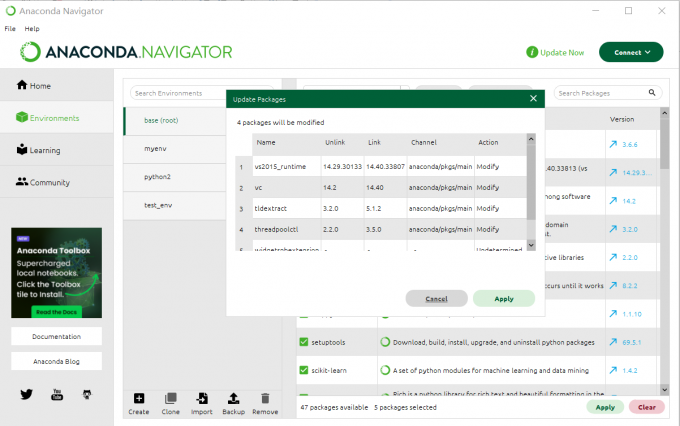Open the Home section icon
The height and width of the screenshot is (426, 680).
pos(22,85)
